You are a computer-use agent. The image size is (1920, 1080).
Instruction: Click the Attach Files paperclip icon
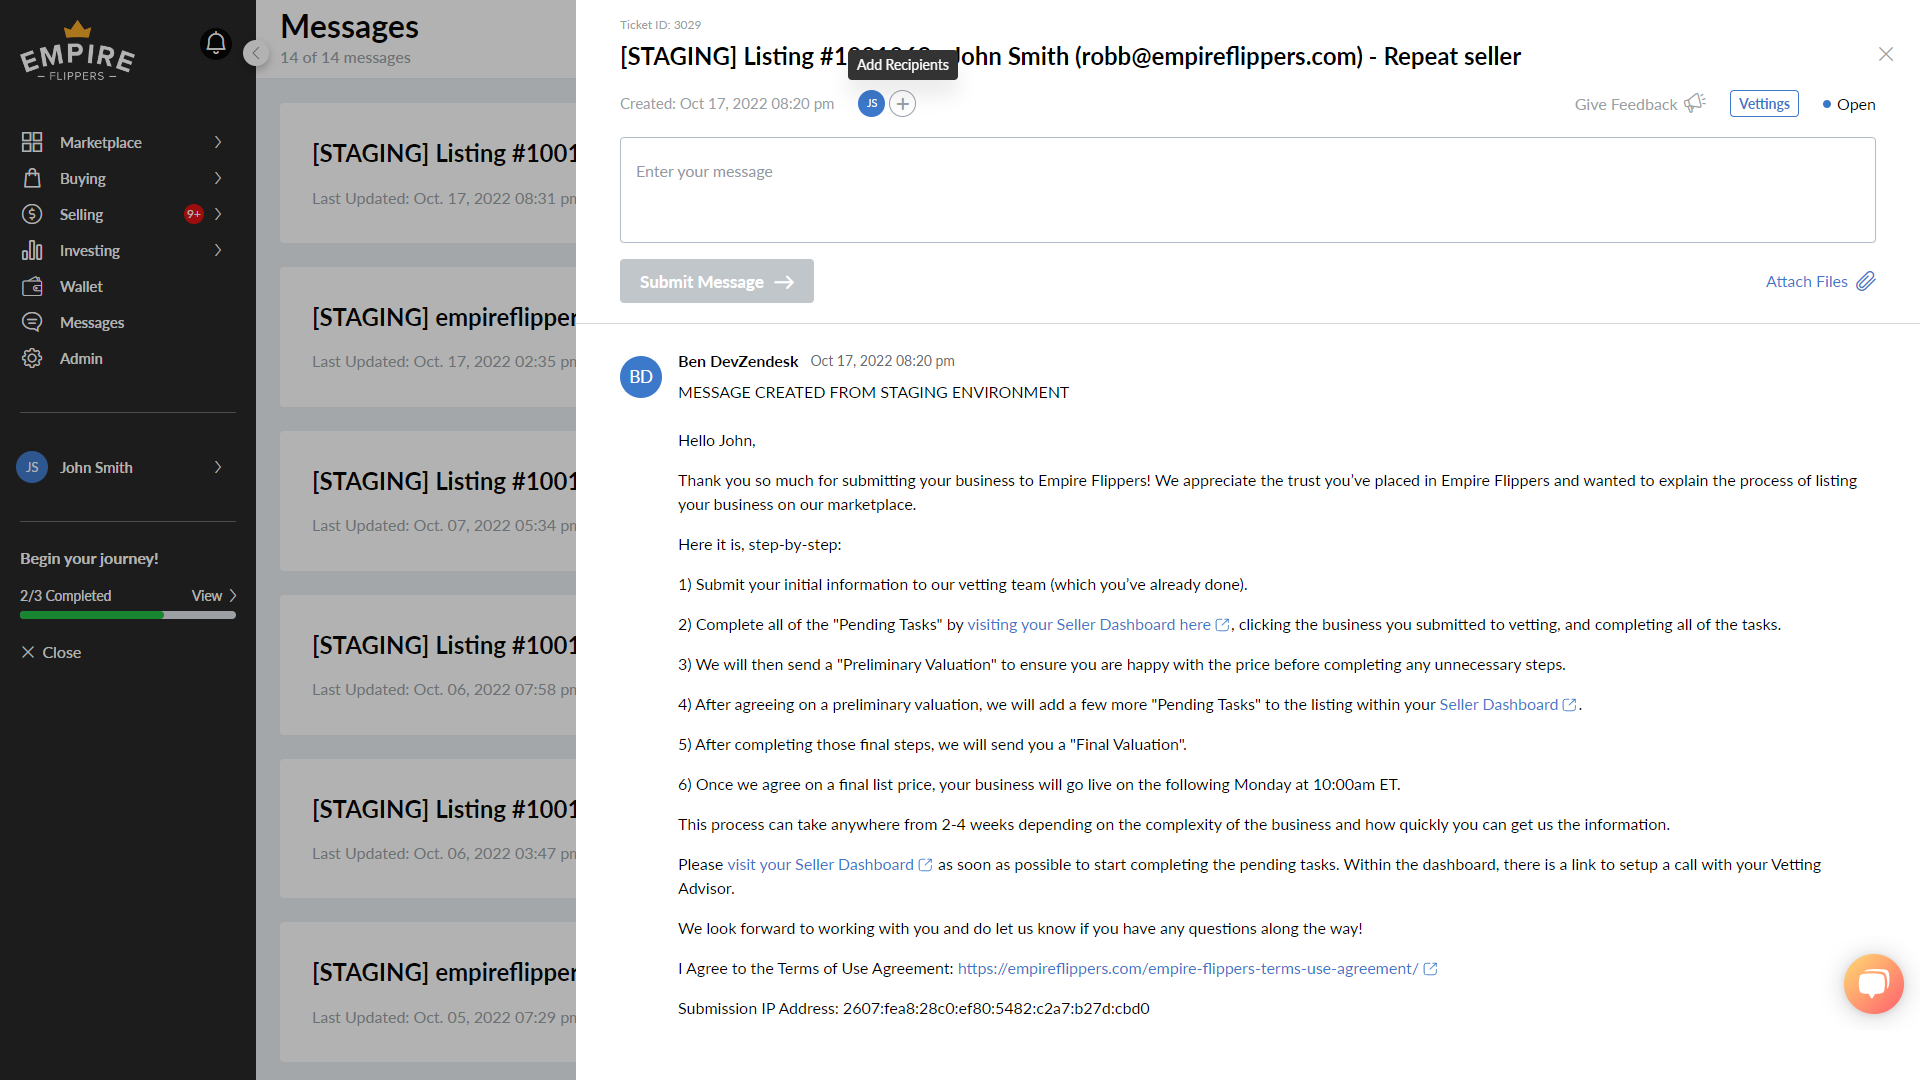1866,281
